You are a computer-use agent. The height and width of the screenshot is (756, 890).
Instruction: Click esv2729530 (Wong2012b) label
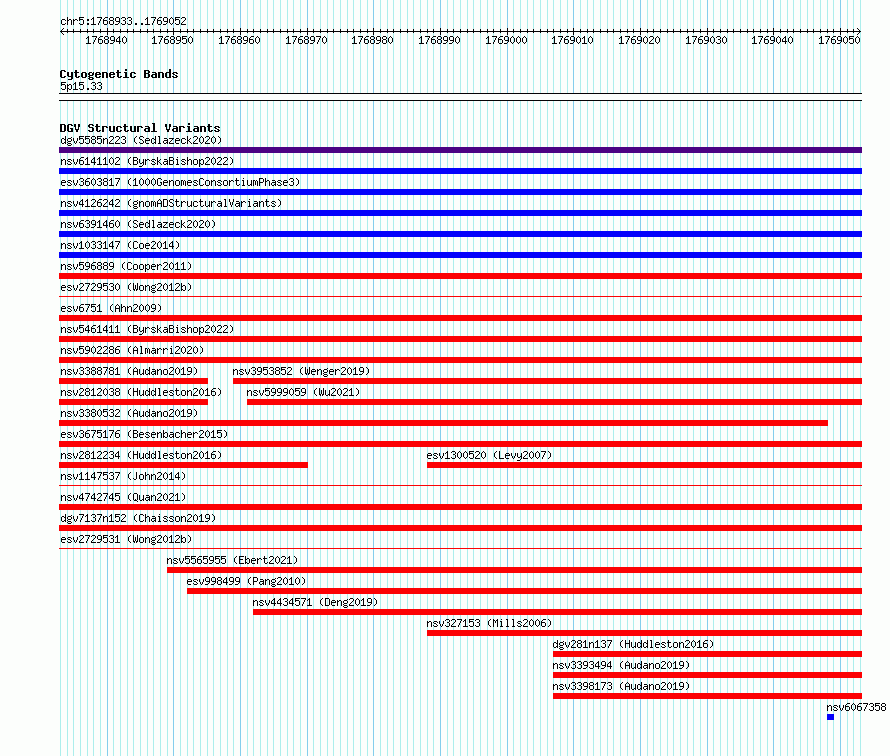coord(126,287)
